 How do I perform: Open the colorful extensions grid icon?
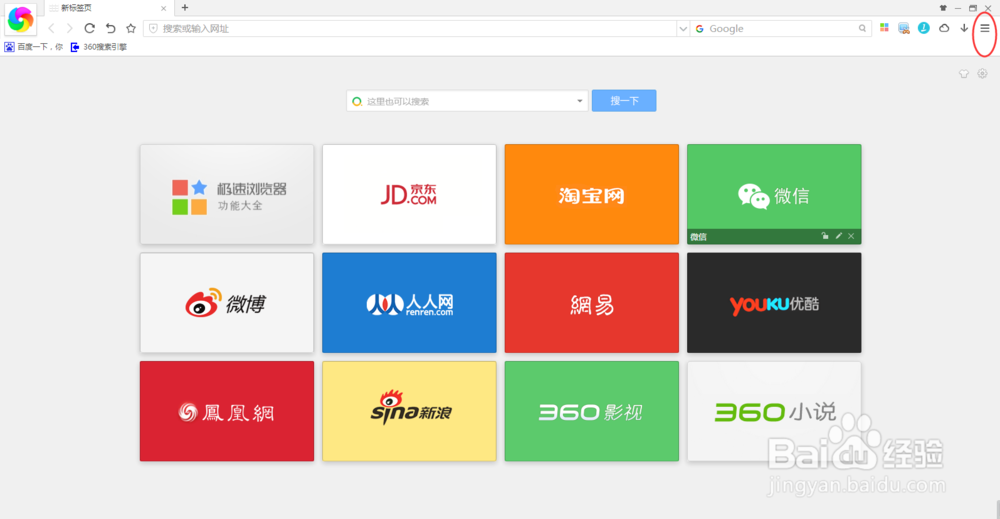884,28
